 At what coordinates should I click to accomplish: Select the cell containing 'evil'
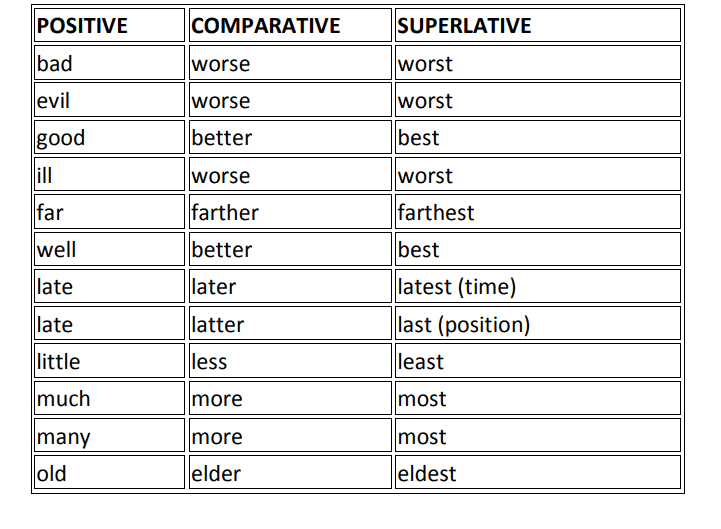pos(53,101)
